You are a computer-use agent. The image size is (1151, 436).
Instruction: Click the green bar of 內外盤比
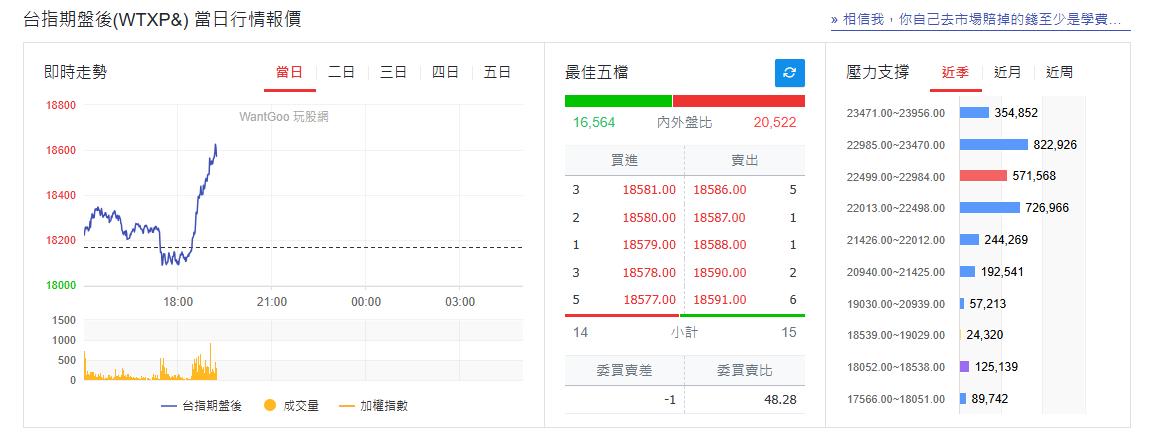pos(617,101)
